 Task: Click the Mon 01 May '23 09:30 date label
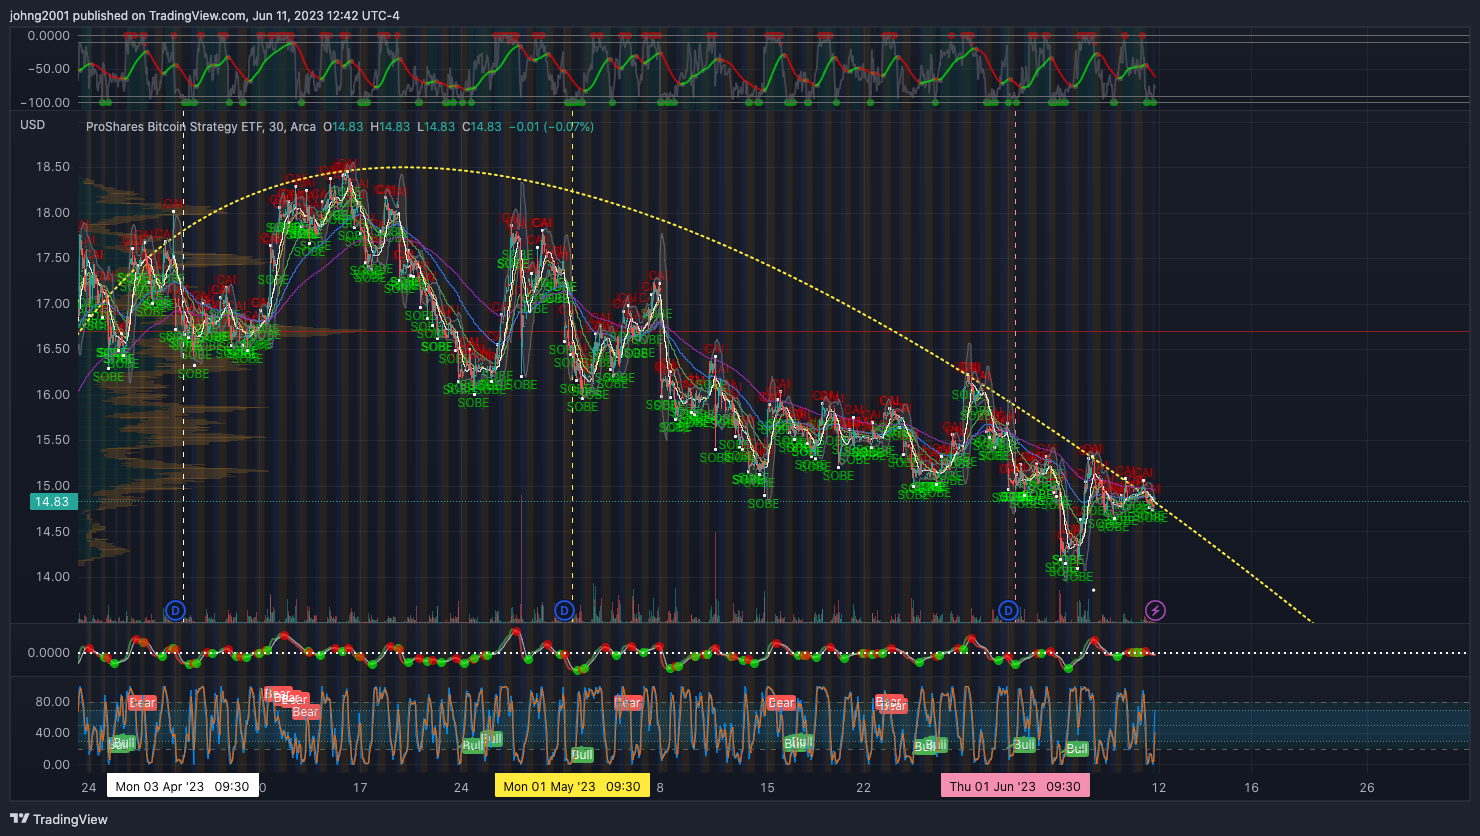tap(572, 786)
